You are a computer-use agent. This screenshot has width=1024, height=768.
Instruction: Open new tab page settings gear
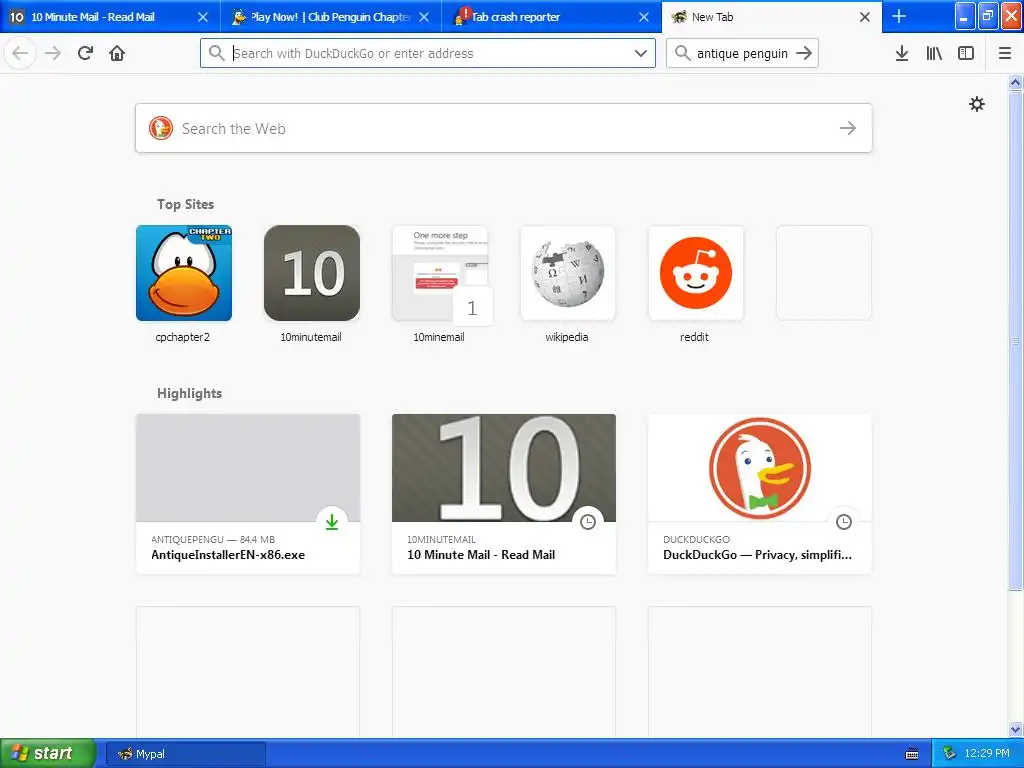click(x=976, y=104)
